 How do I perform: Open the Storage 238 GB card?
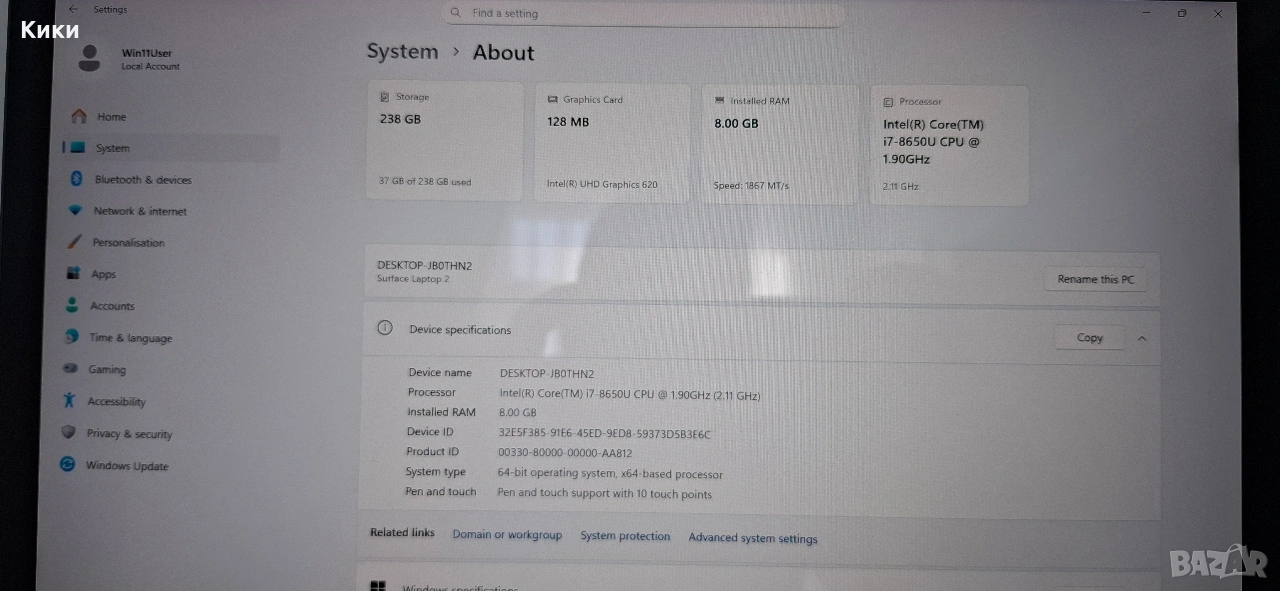446,141
